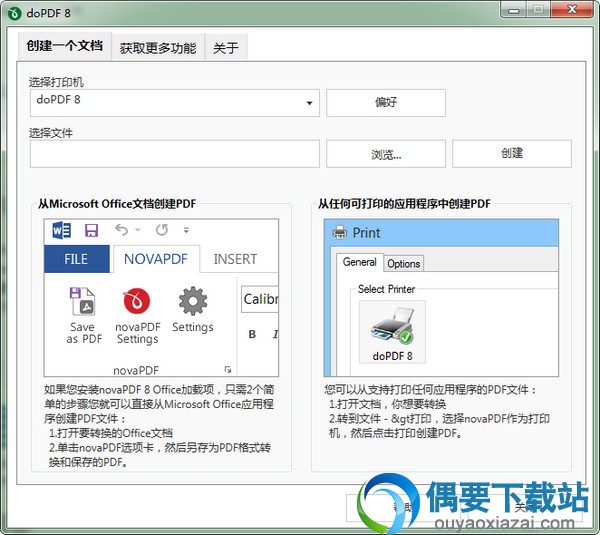This screenshot has width=600, height=535.
Task: Click the 从任何可打印的应用程序中创建PDF heading
Action: (404, 204)
